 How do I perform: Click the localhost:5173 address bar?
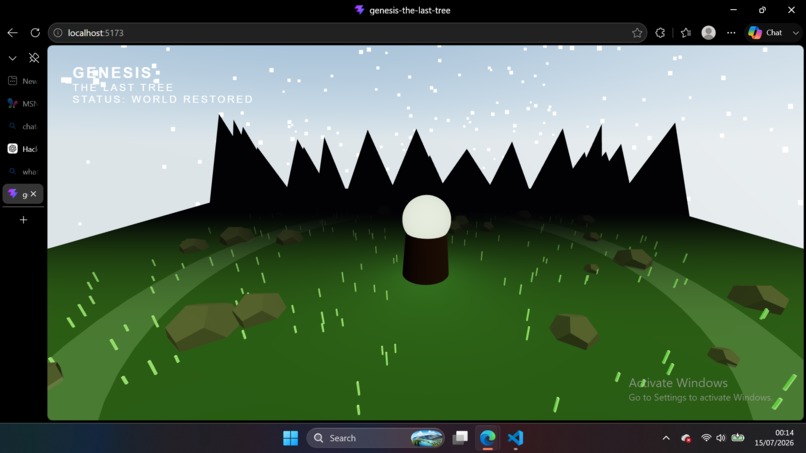347,33
